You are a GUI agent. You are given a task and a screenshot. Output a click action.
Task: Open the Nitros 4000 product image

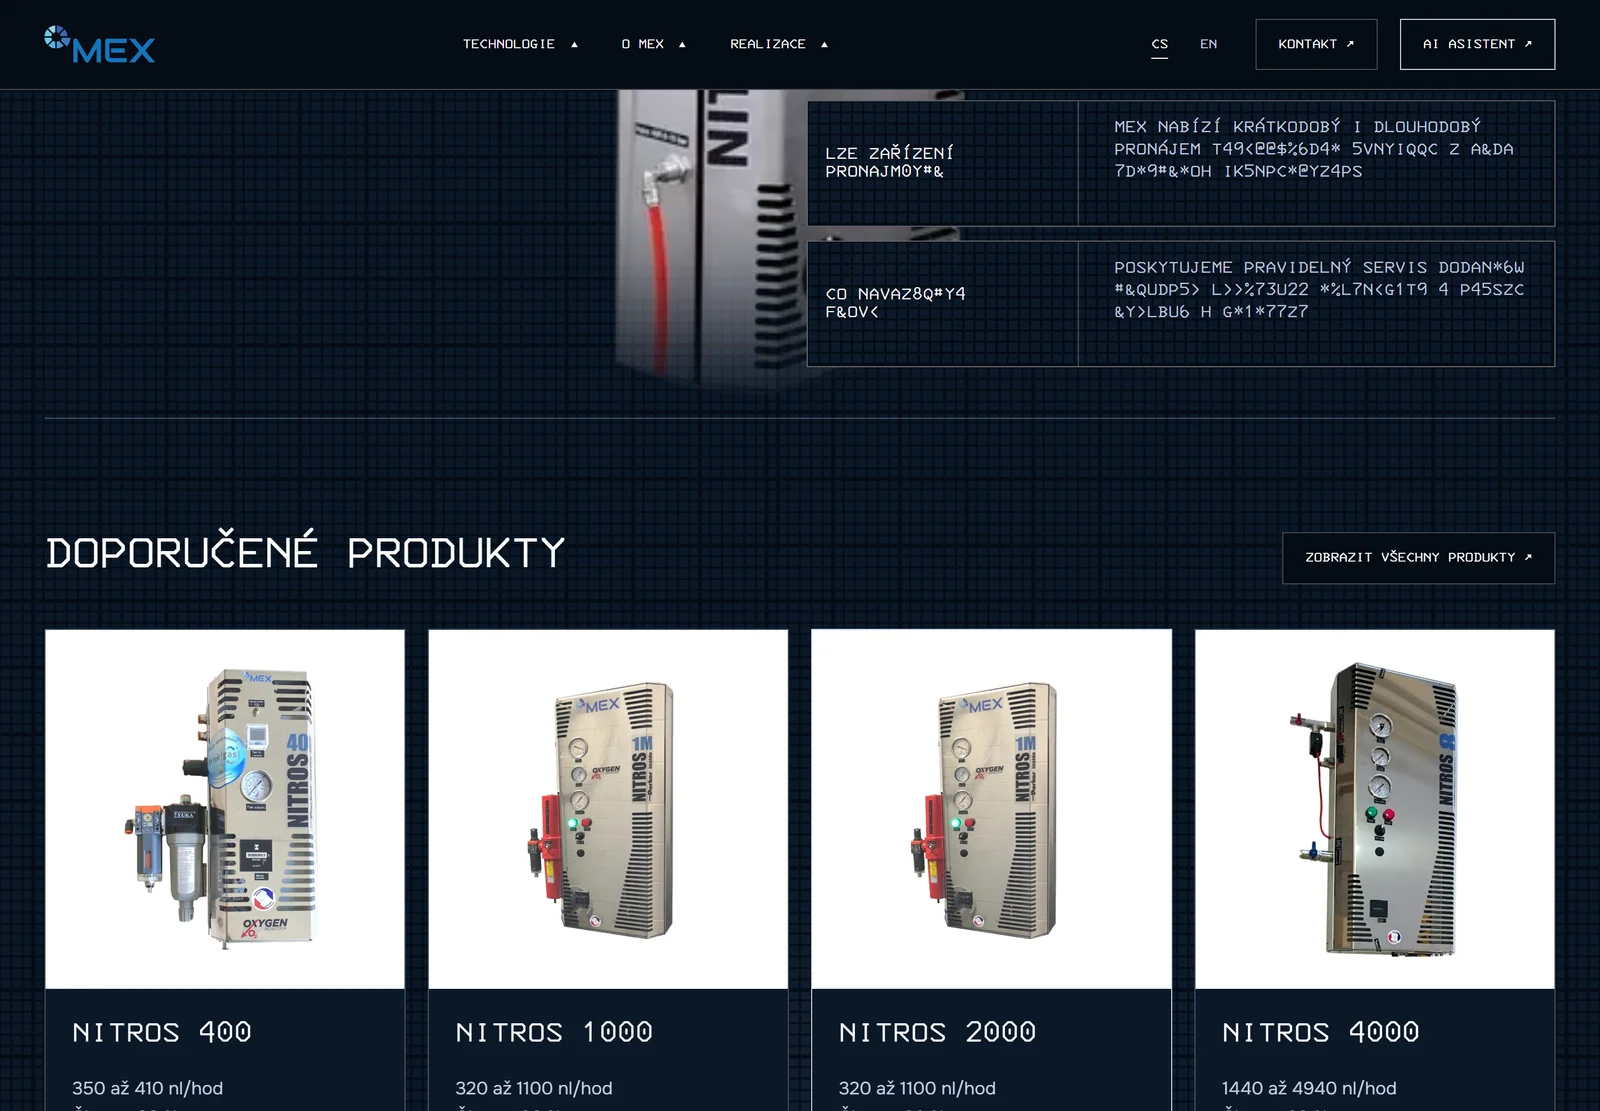tap(1375, 809)
